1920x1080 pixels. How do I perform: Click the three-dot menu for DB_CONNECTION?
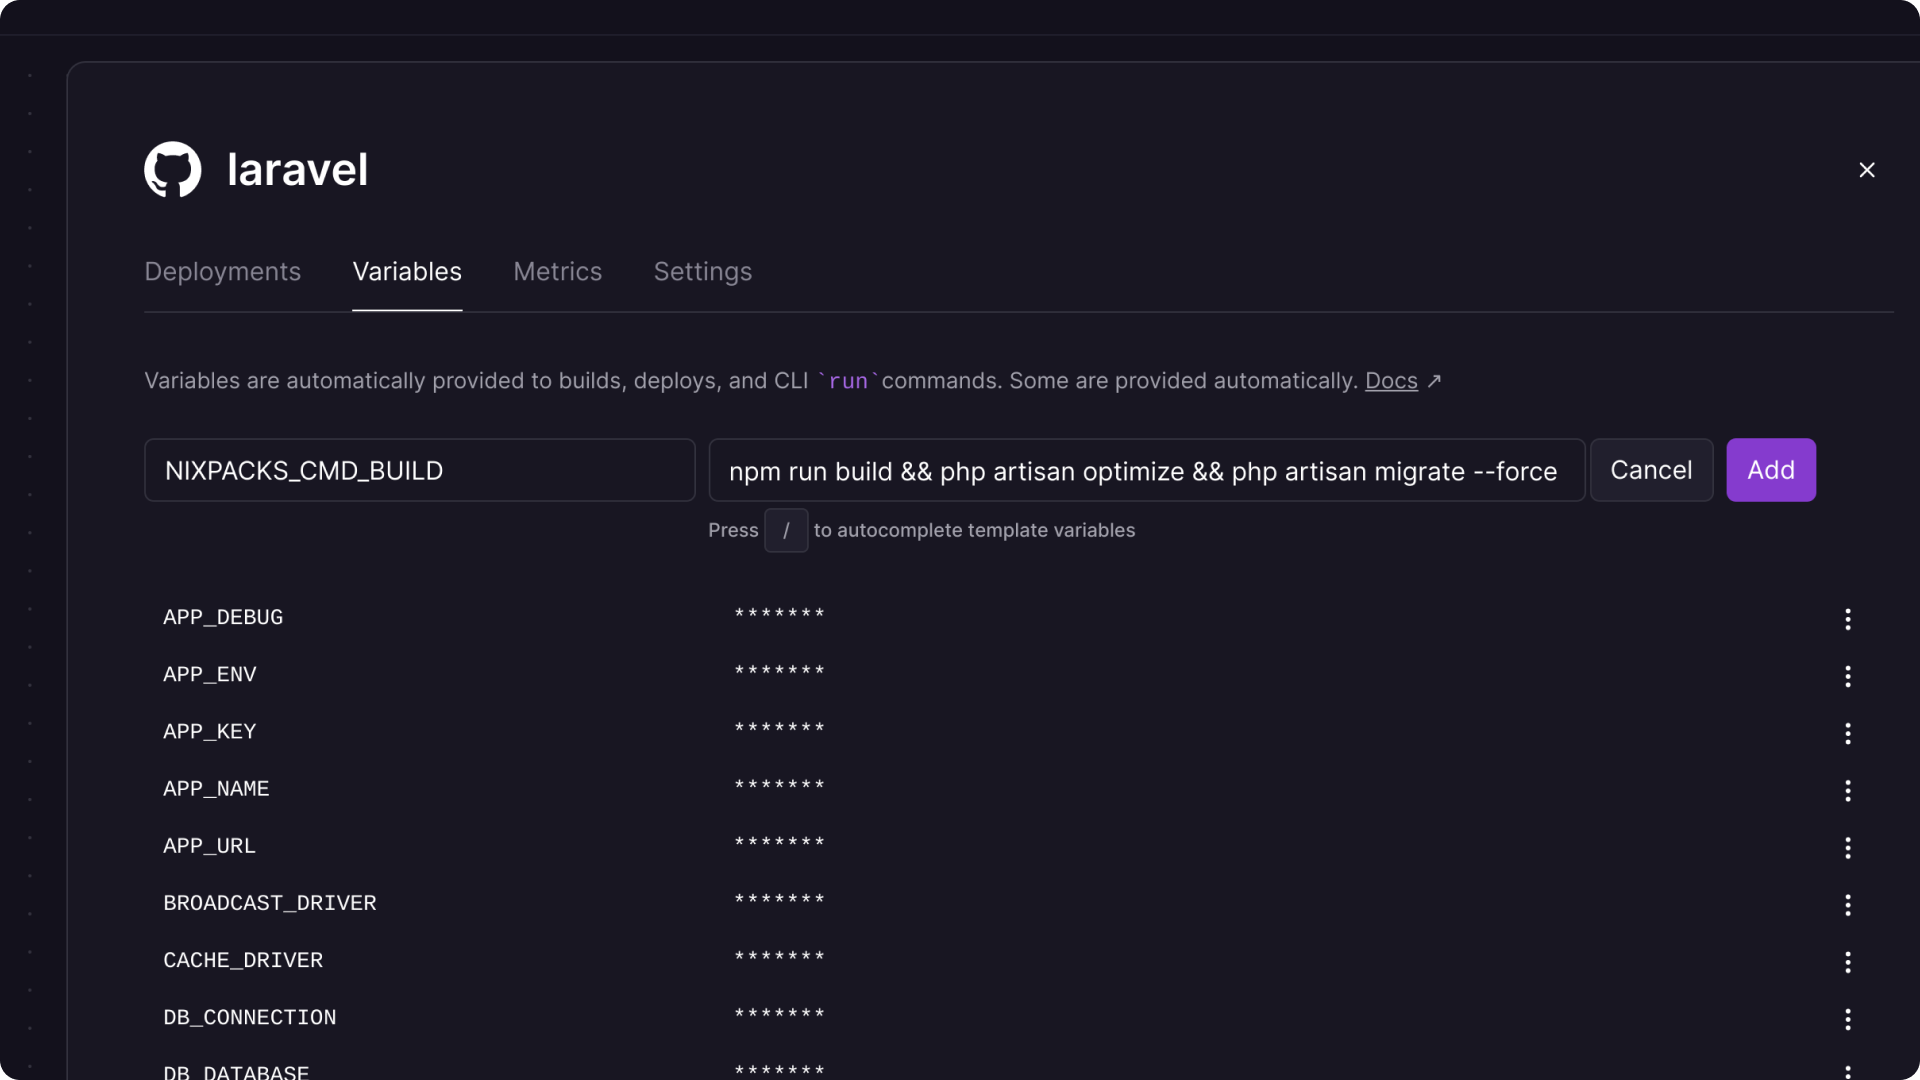pyautogui.click(x=1847, y=1017)
